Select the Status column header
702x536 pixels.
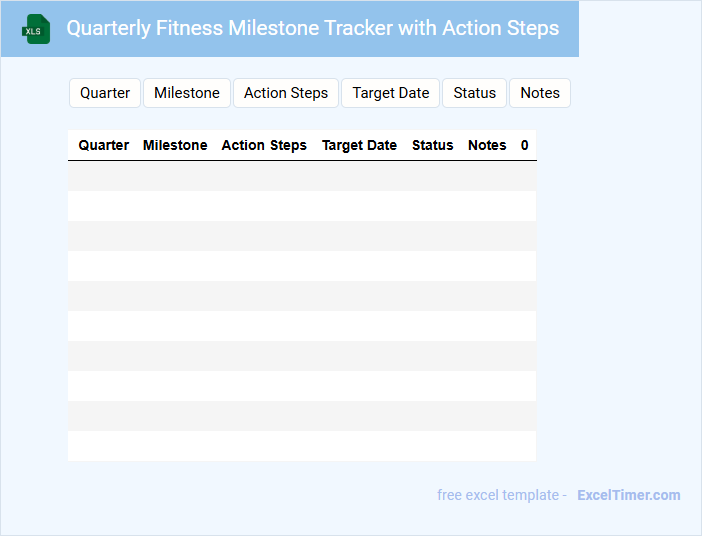[x=433, y=145]
